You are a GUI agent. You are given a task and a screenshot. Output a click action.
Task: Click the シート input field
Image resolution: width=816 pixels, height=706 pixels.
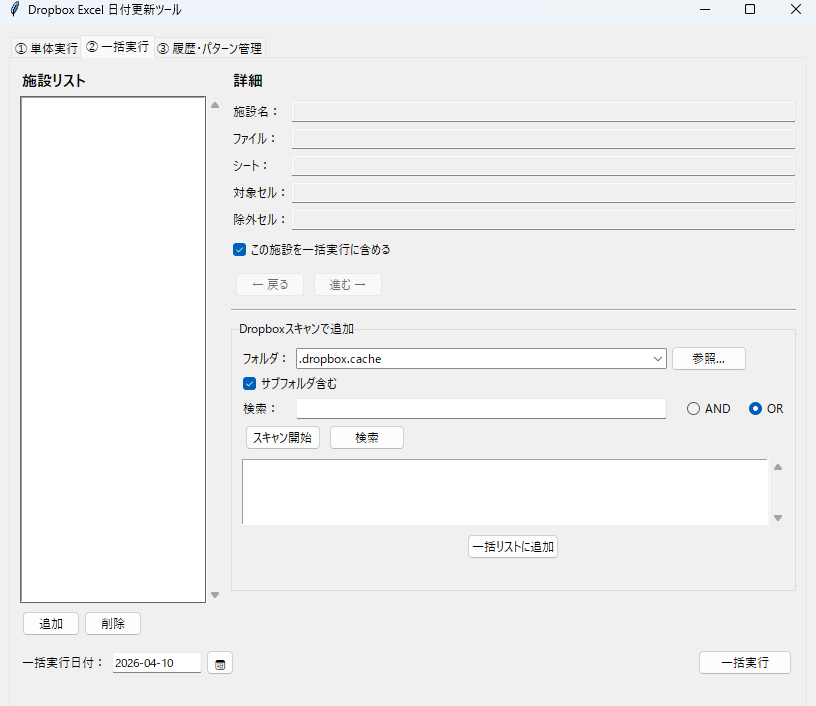(543, 165)
